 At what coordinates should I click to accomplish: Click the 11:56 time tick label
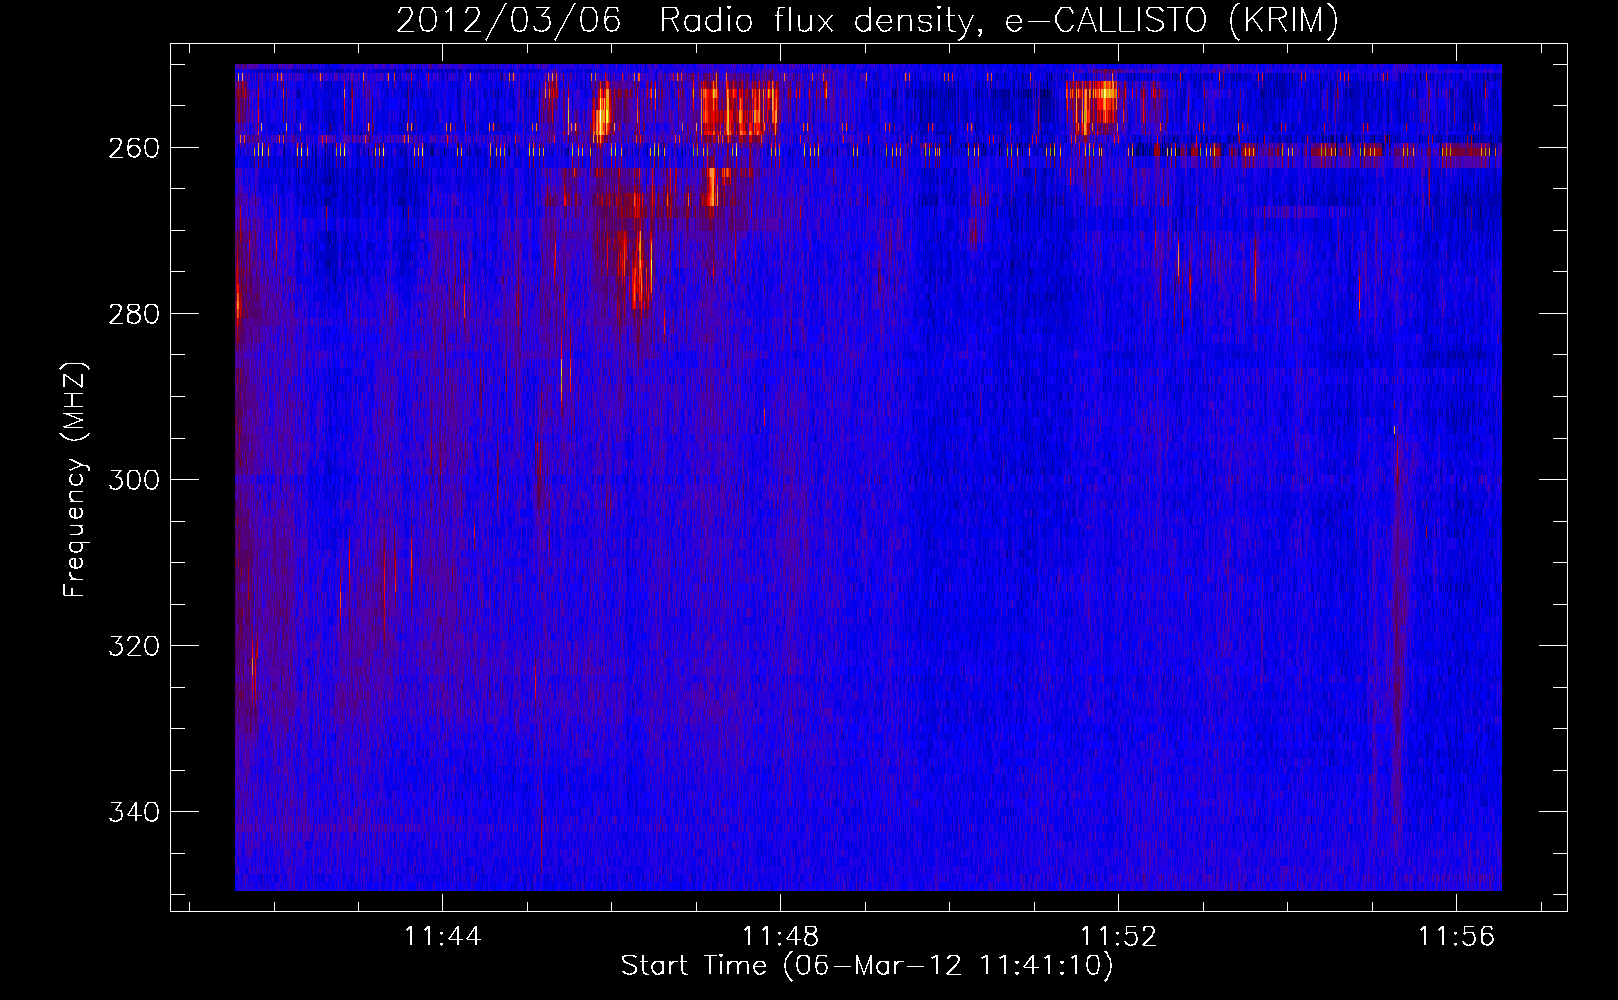[x=1457, y=936]
